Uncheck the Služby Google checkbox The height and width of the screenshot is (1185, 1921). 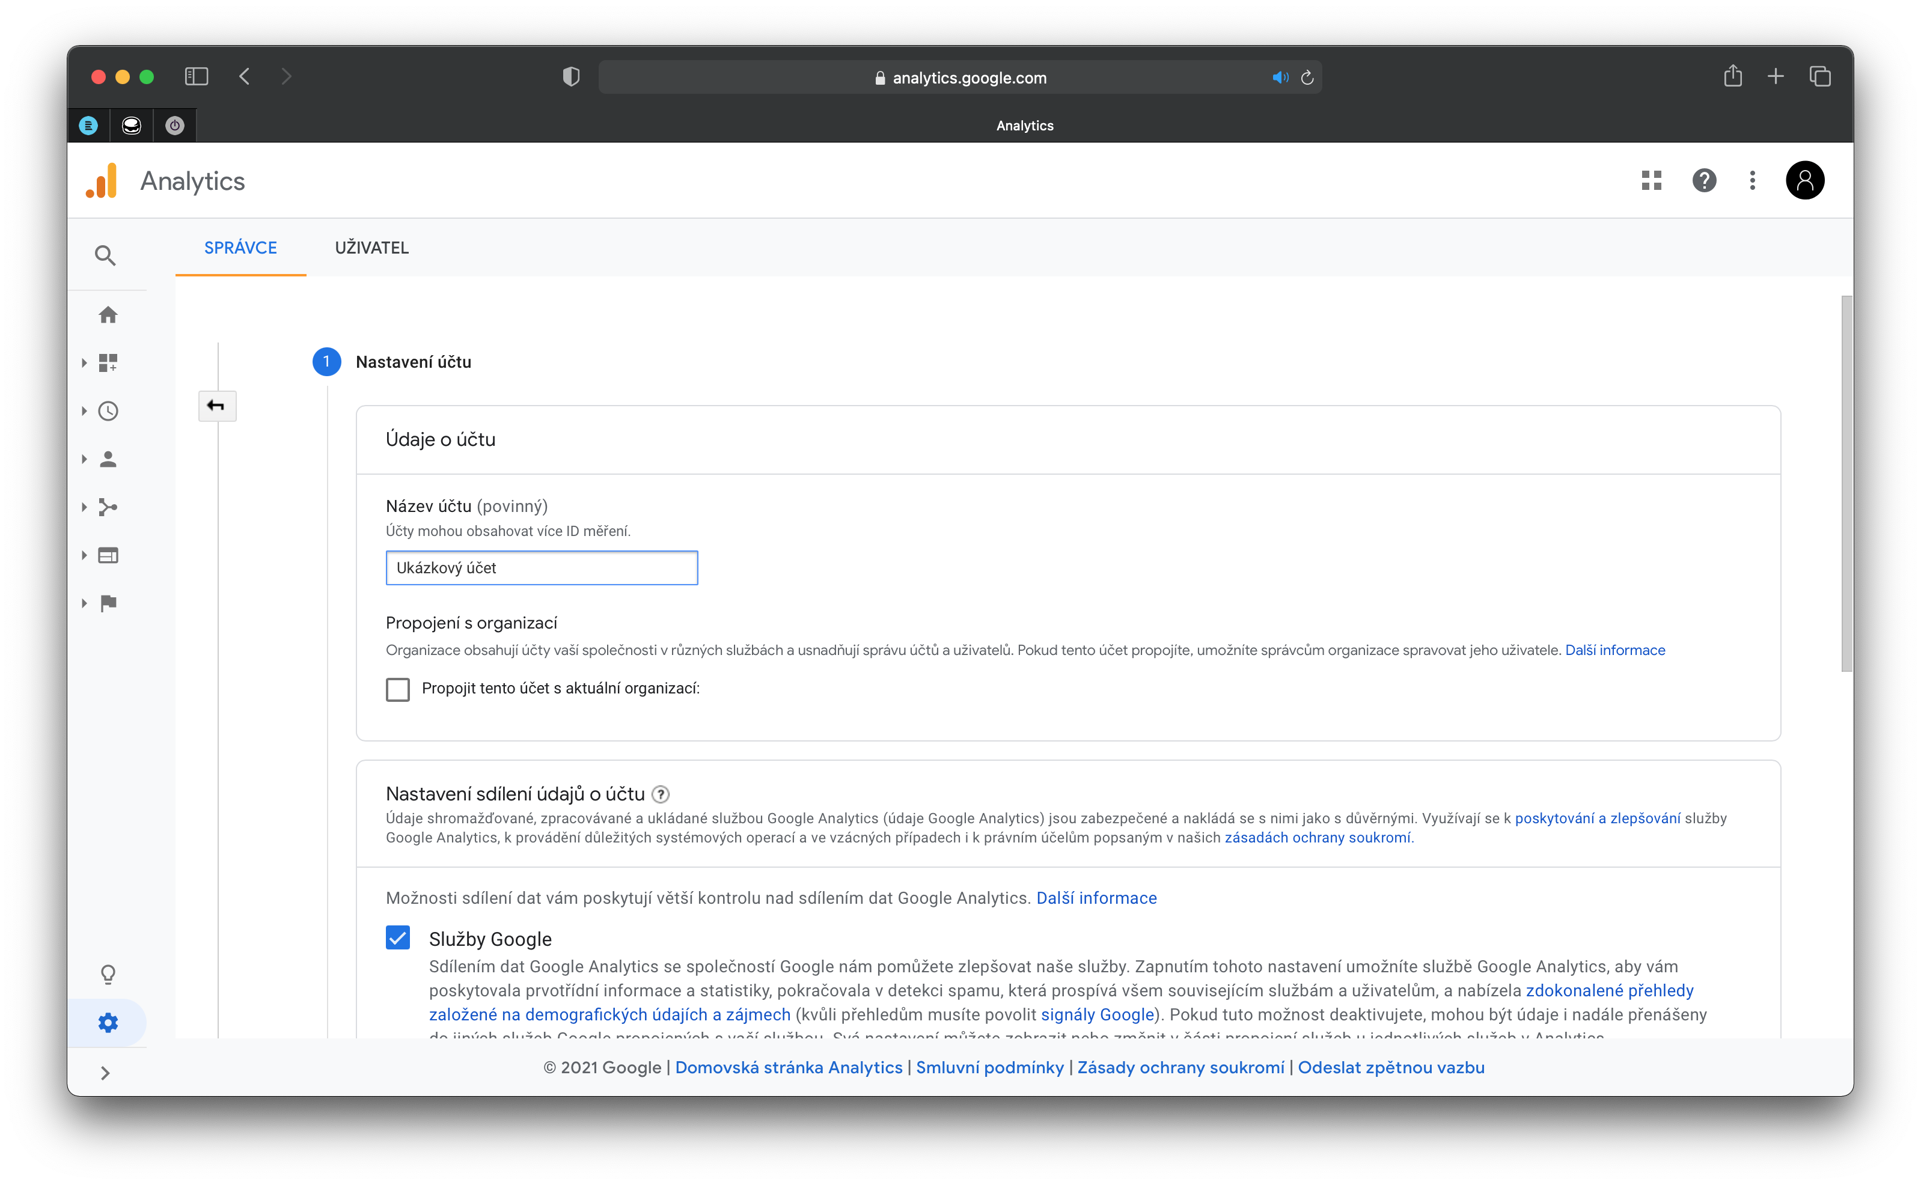(398, 938)
